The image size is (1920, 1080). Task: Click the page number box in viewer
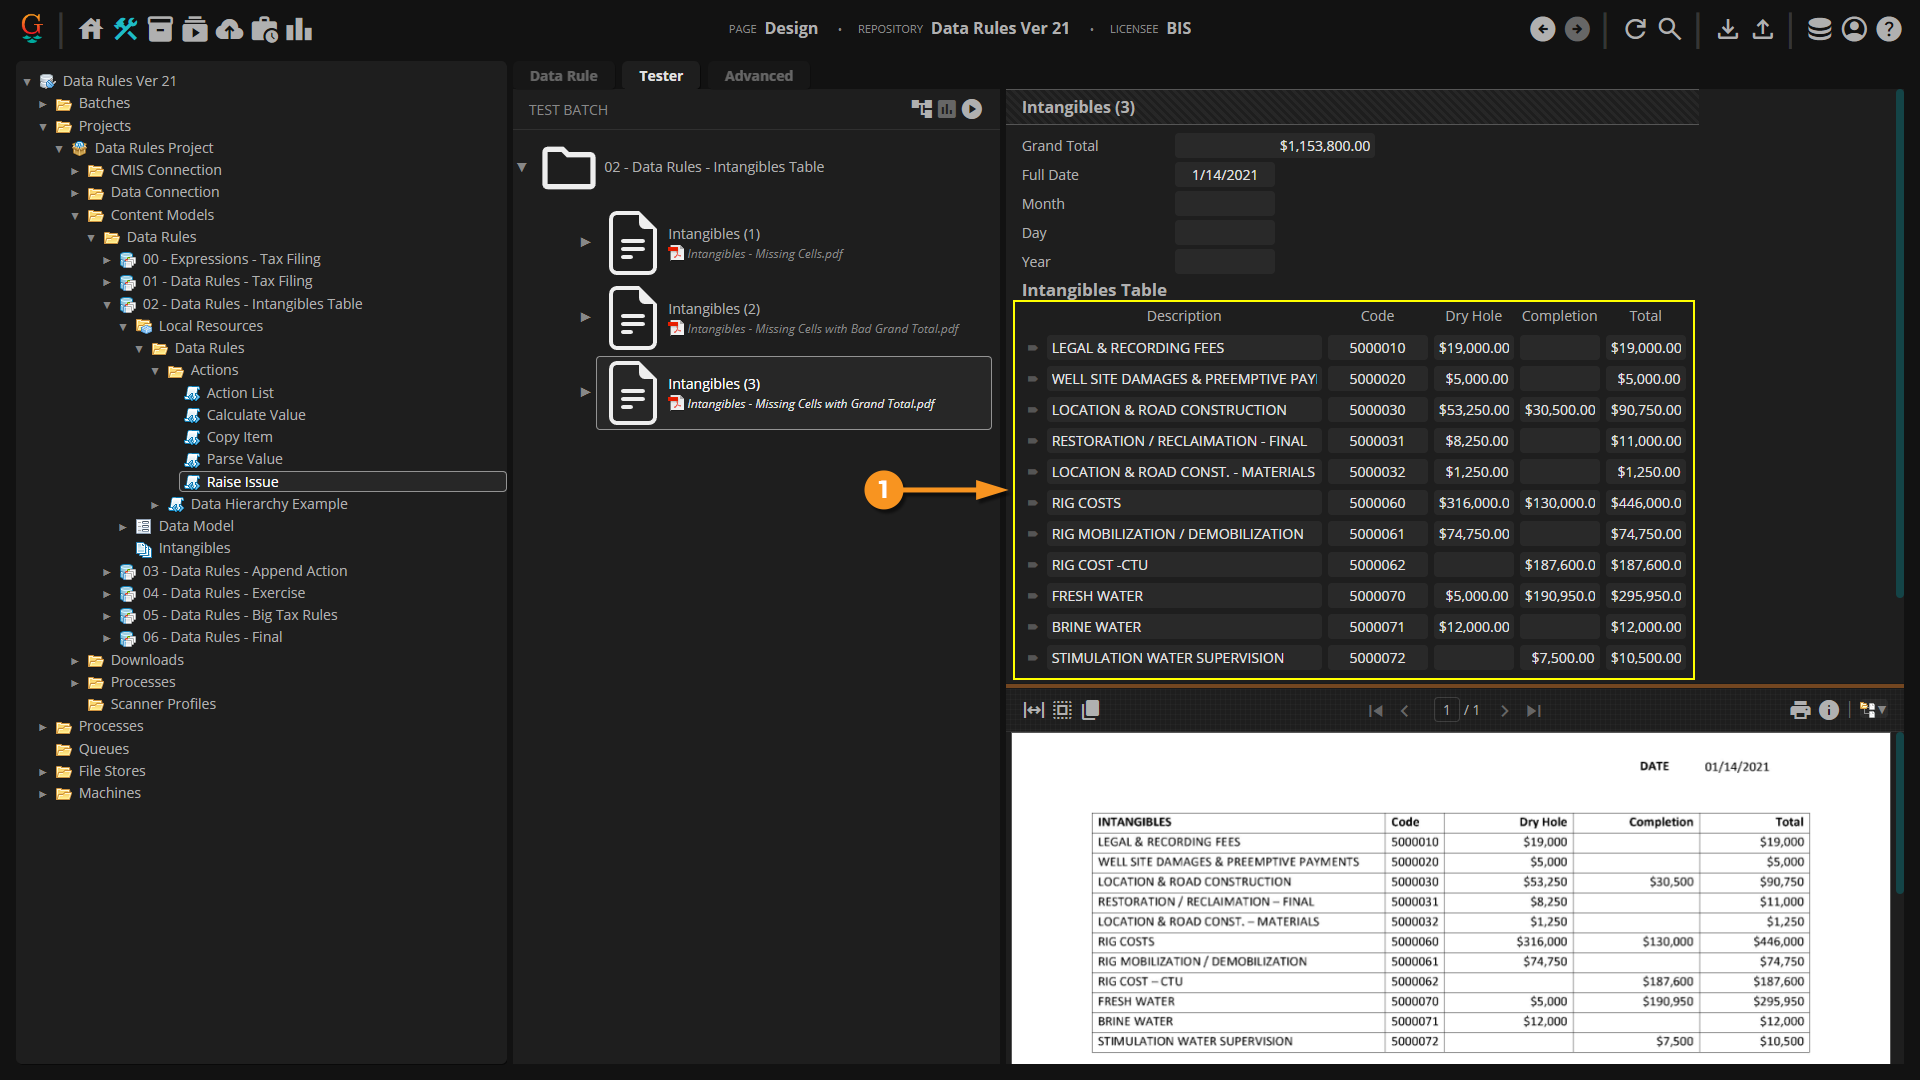click(x=1446, y=710)
